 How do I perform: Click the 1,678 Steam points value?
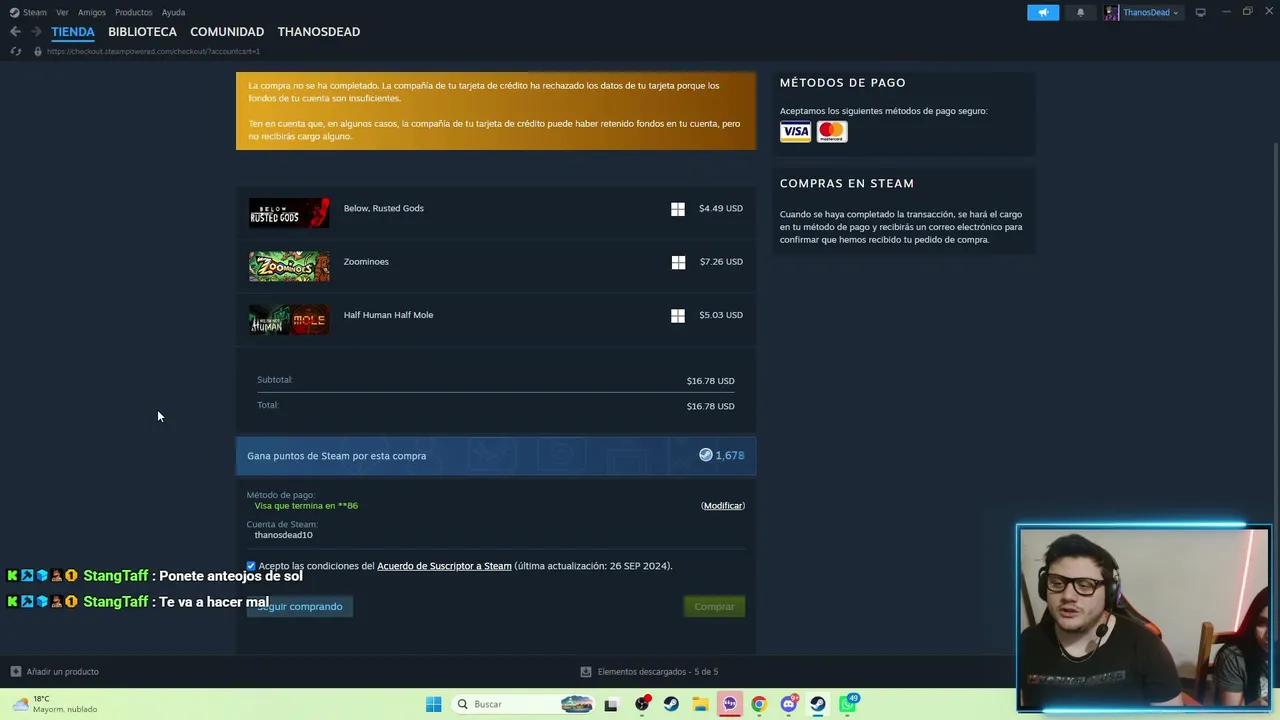point(730,456)
